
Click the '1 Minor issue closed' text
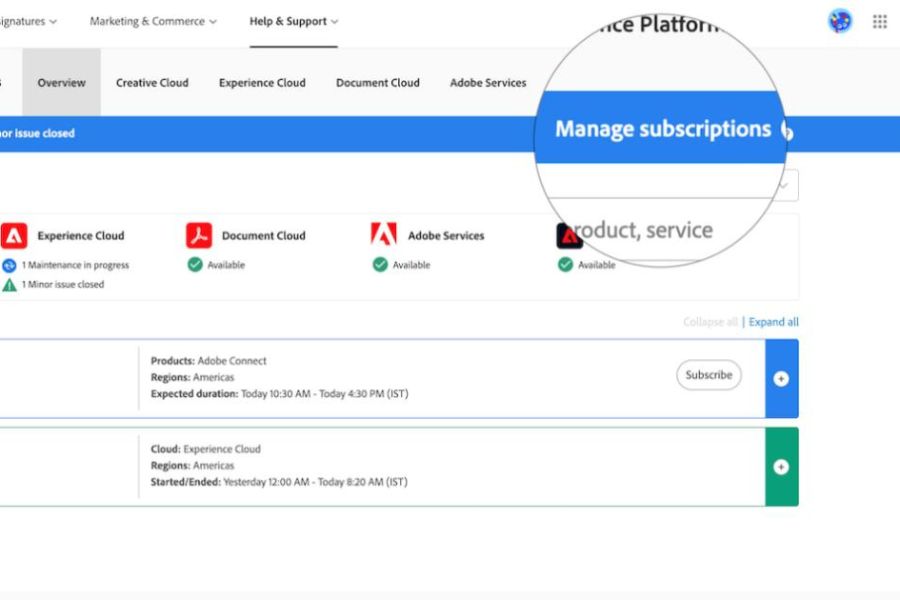pos(63,285)
